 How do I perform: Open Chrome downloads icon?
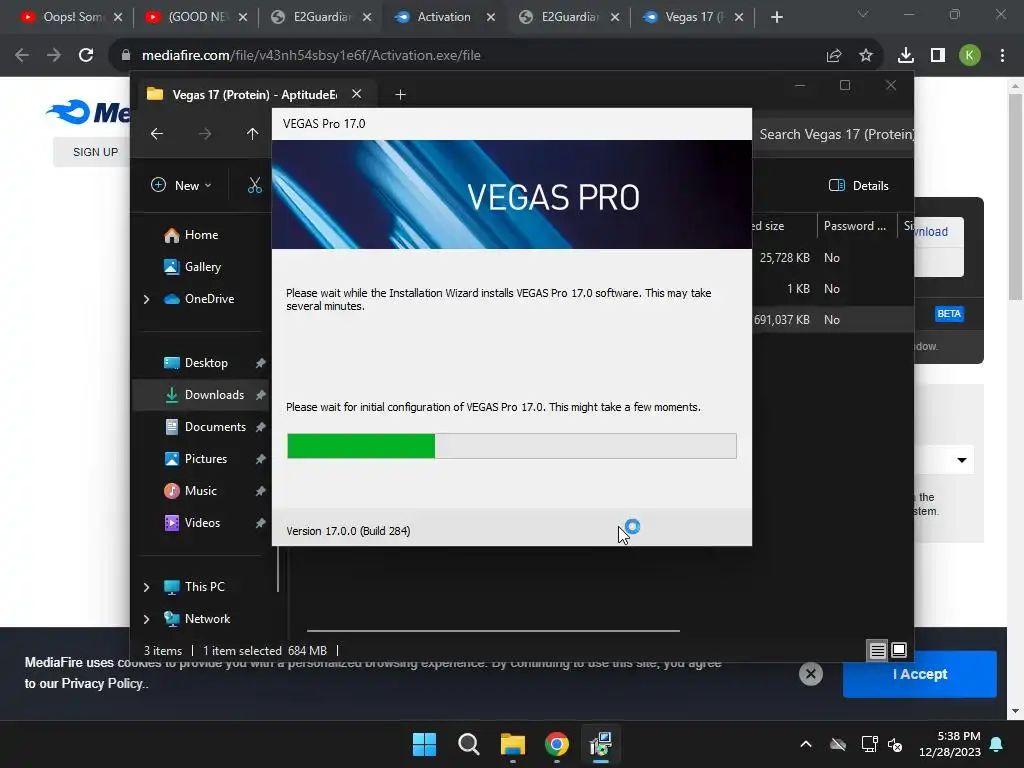pyautogui.click(x=905, y=56)
